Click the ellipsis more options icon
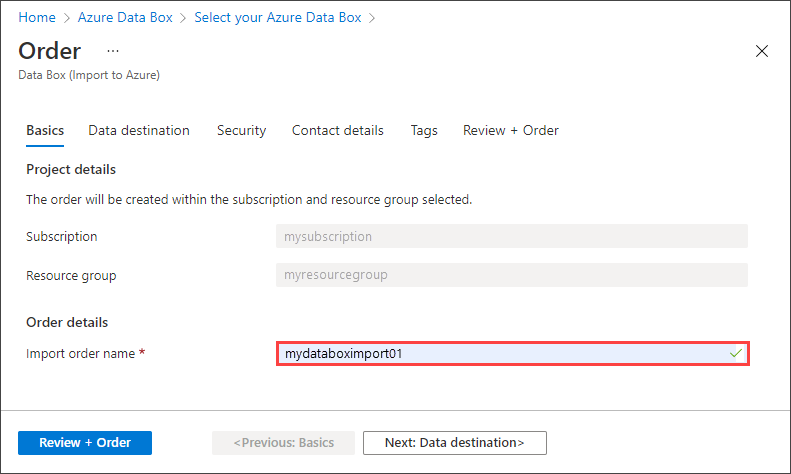Viewport: 791px width, 474px height. pos(113,51)
